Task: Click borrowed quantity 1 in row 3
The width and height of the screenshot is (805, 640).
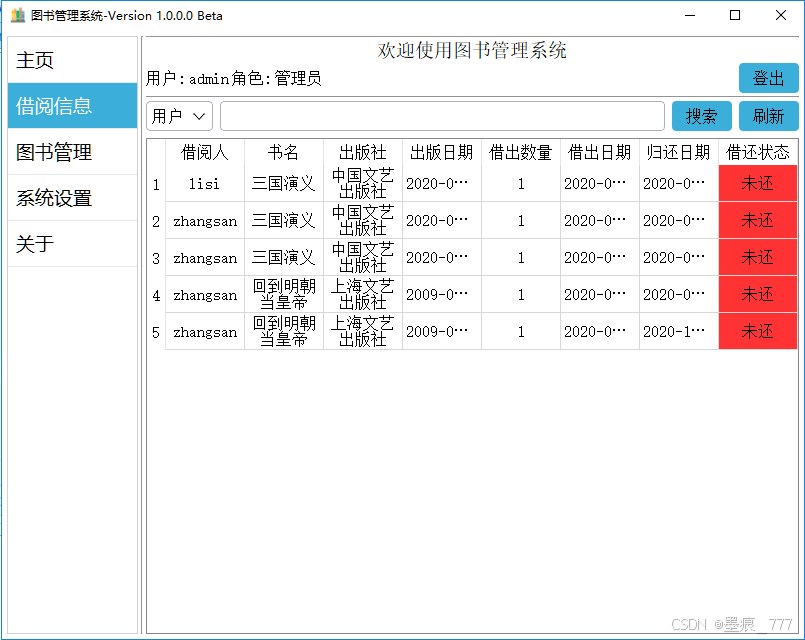Action: click(521, 258)
